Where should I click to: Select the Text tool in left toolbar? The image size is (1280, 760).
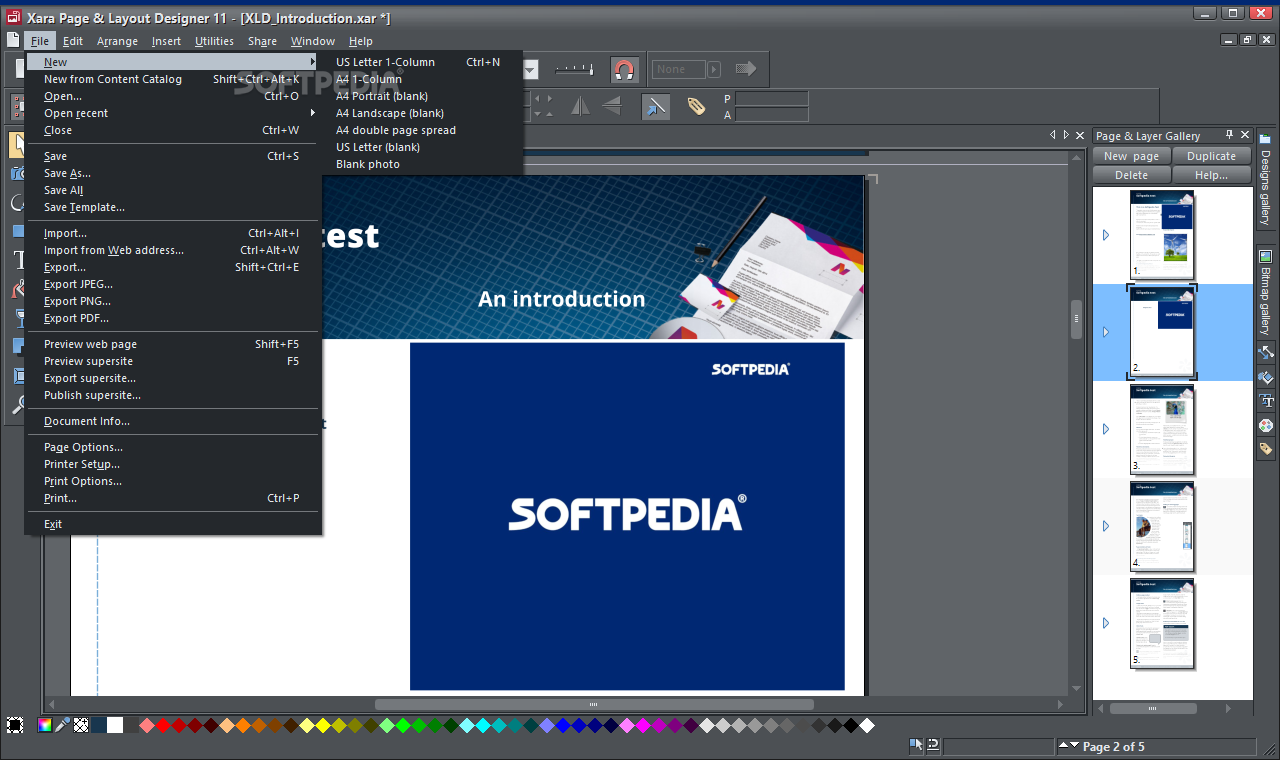click(19, 260)
